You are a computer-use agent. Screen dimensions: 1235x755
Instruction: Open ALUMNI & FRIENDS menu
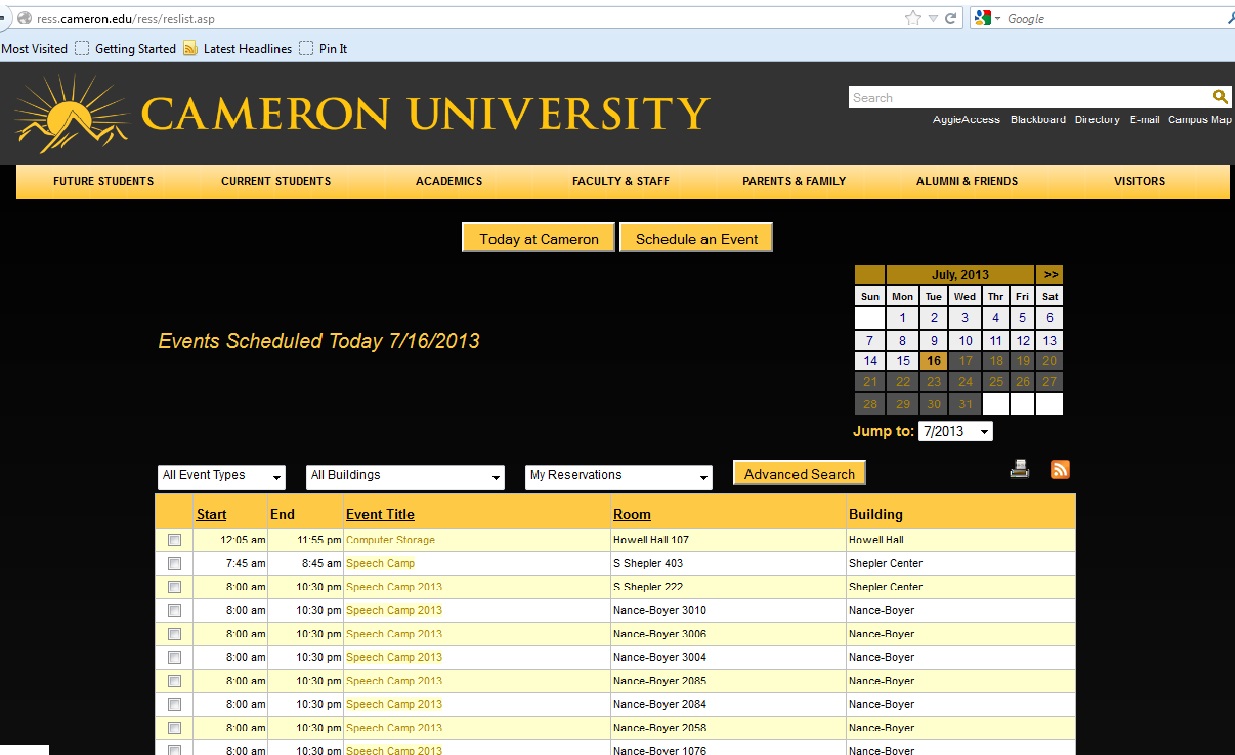(x=967, y=181)
